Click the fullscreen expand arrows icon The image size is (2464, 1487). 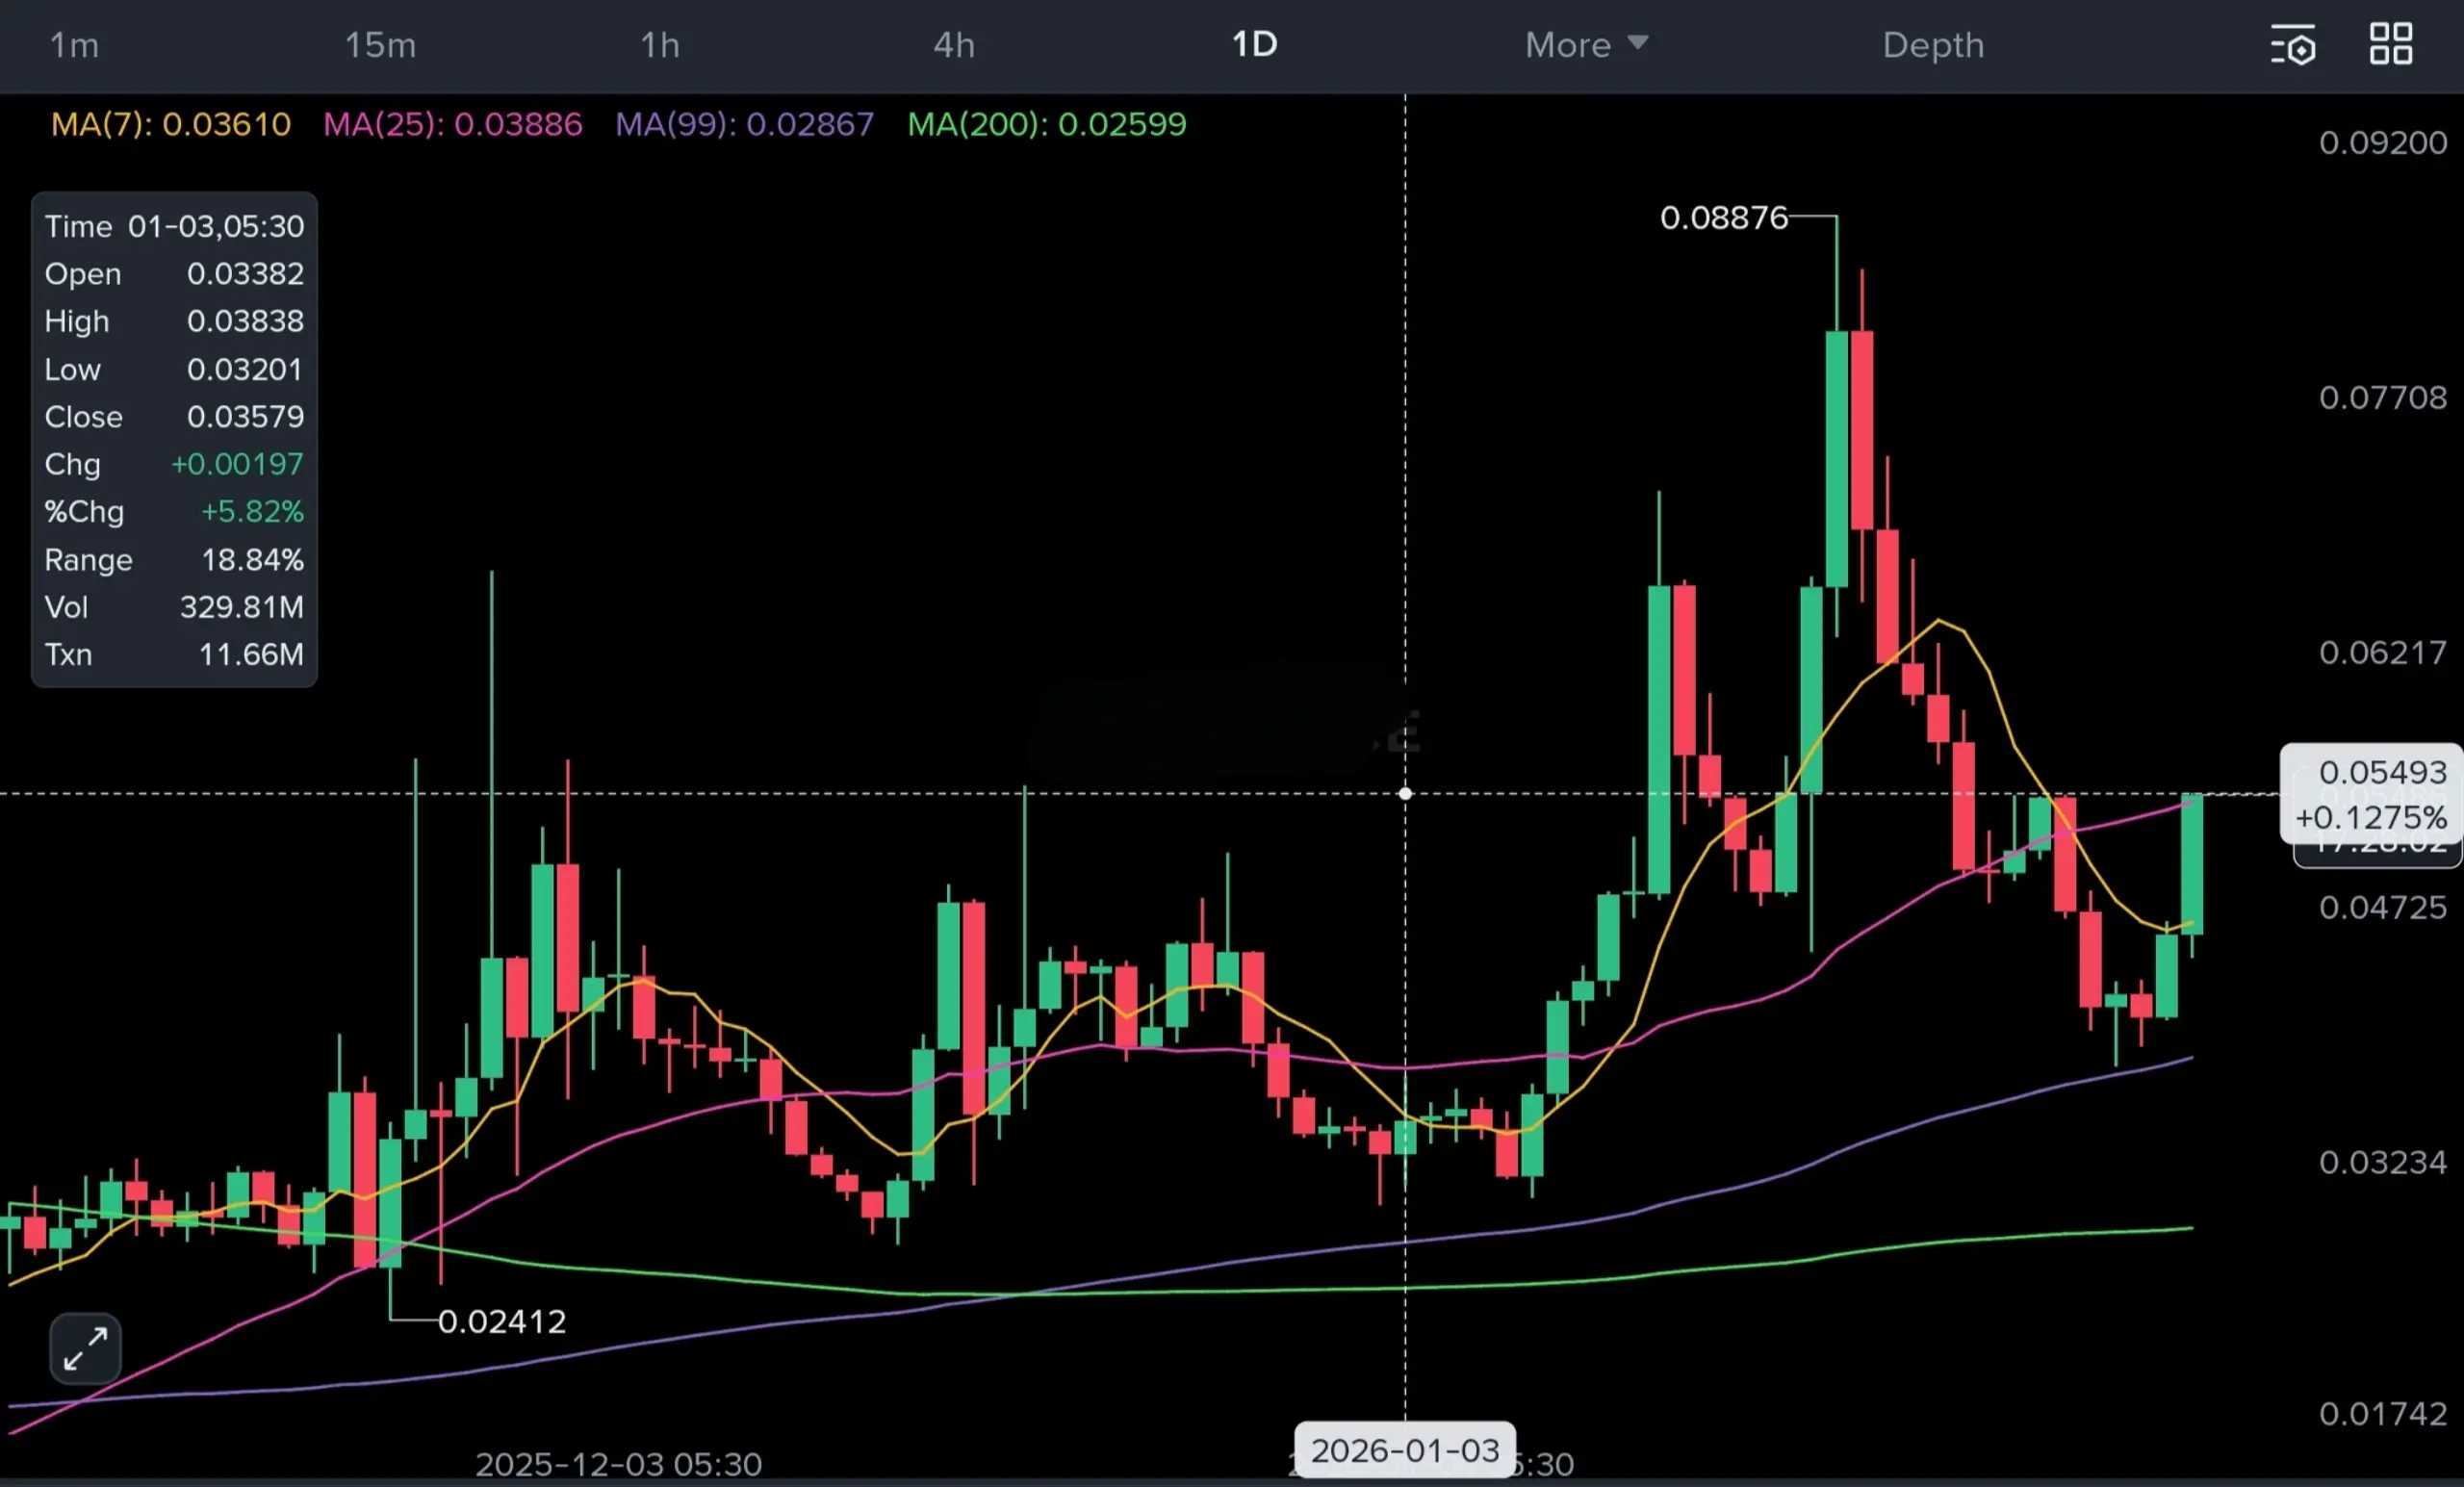coord(85,1348)
